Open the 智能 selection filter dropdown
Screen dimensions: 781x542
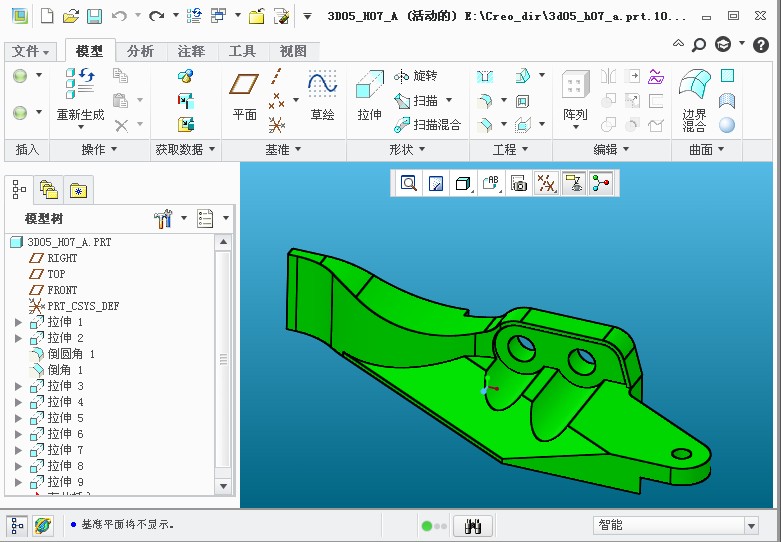751,526
